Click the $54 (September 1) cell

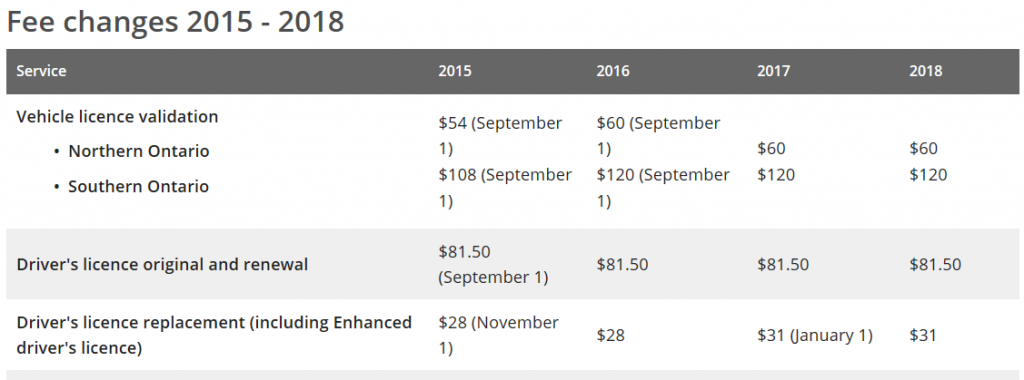[500, 136]
